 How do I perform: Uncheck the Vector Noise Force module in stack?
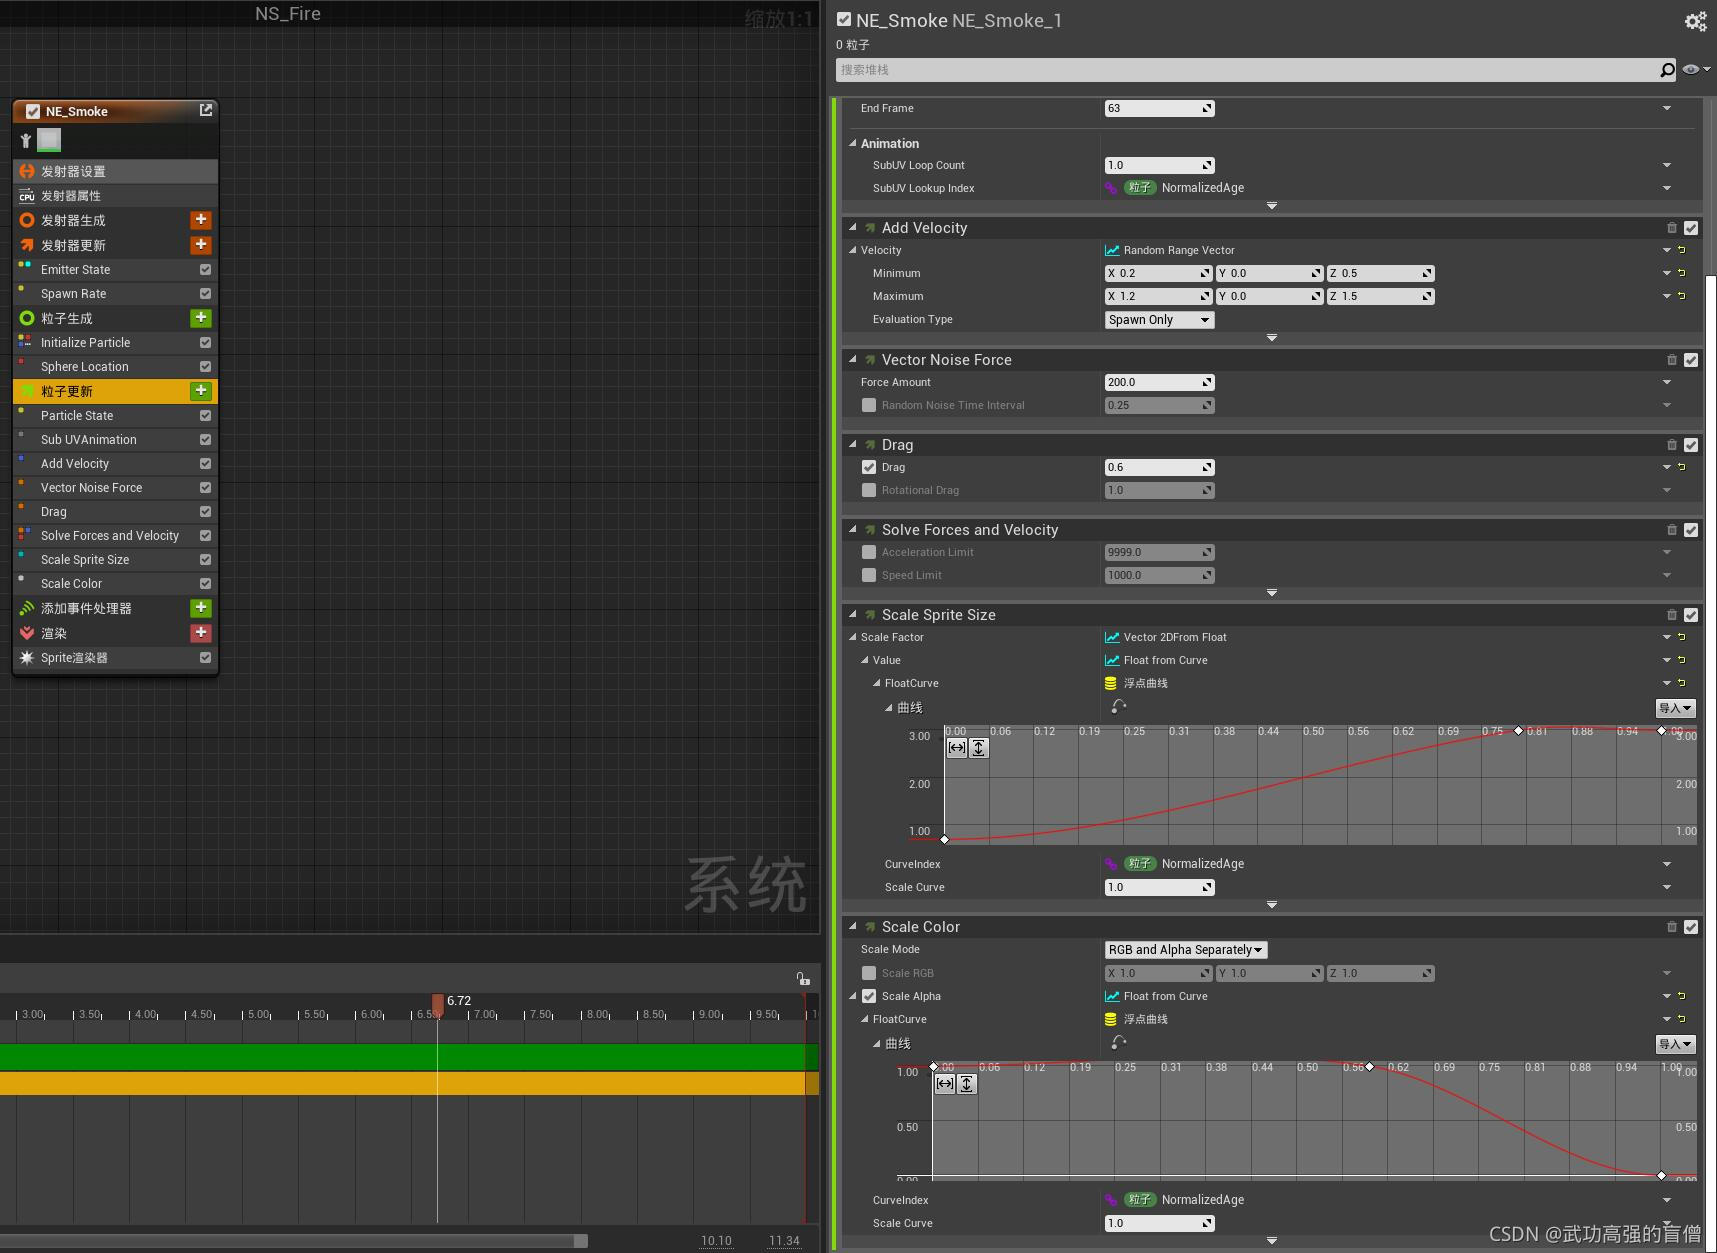(x=205, y=488)
